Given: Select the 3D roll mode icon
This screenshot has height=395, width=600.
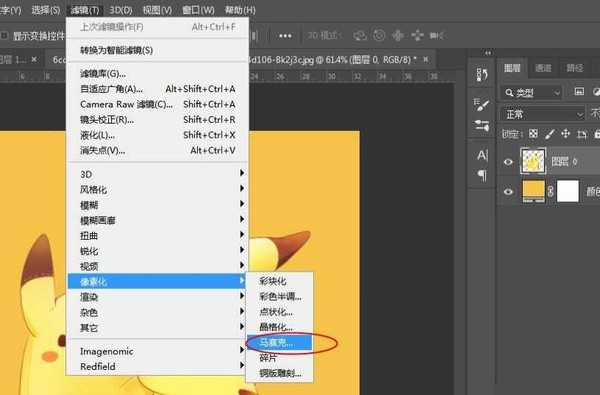Looking at the screenshot, I should 379,36.
